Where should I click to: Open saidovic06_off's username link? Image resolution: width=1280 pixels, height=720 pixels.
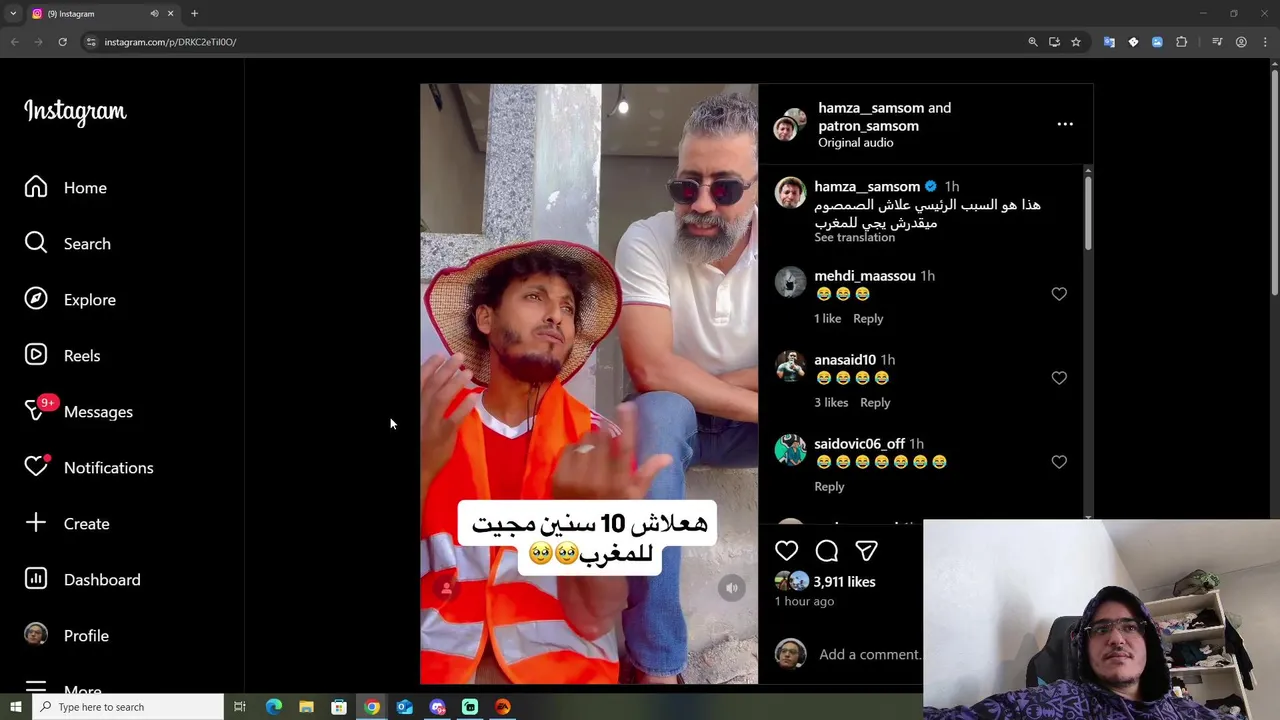[859, 444]
